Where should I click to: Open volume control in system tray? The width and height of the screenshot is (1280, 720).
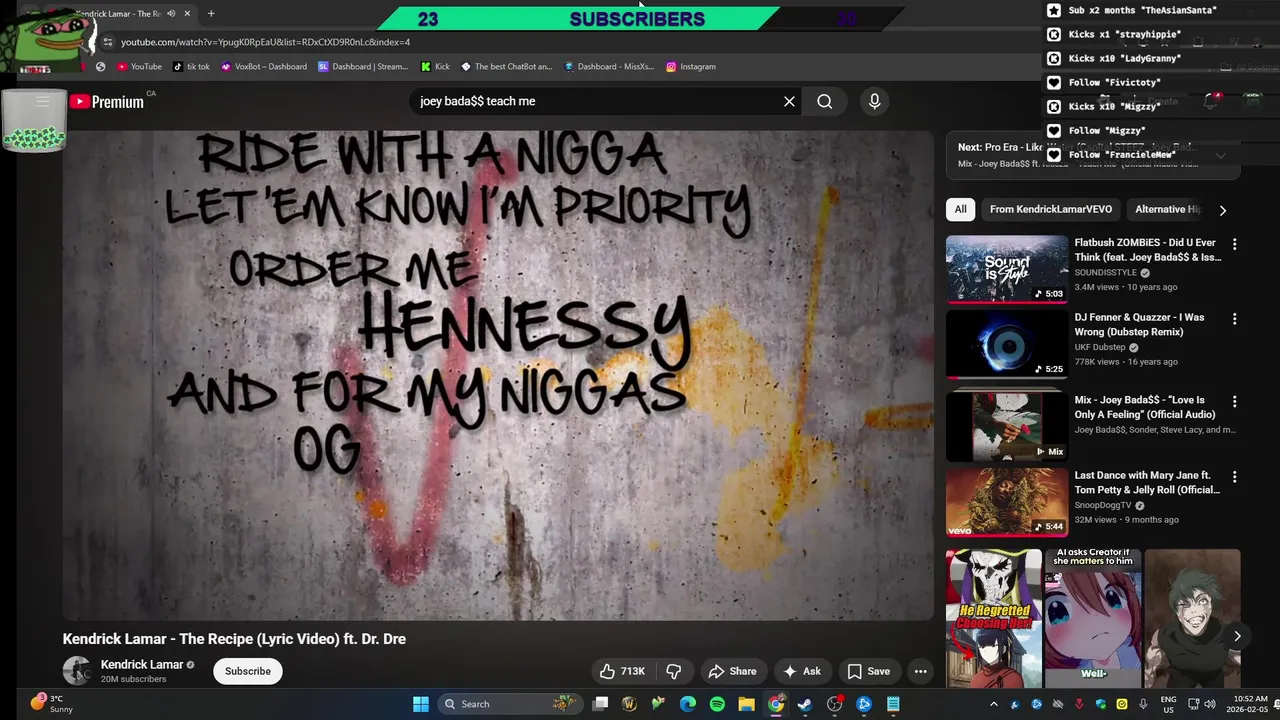[1209, 704]
